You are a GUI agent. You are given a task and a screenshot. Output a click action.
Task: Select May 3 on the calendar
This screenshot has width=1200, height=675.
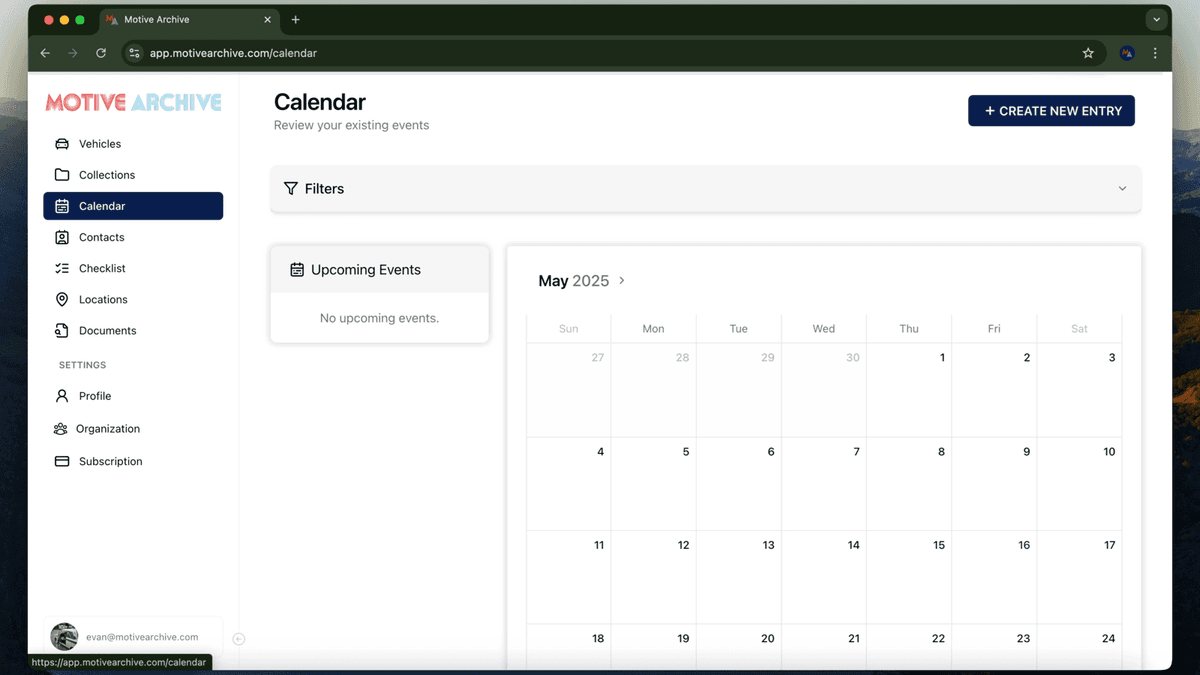click(1079, 390)
